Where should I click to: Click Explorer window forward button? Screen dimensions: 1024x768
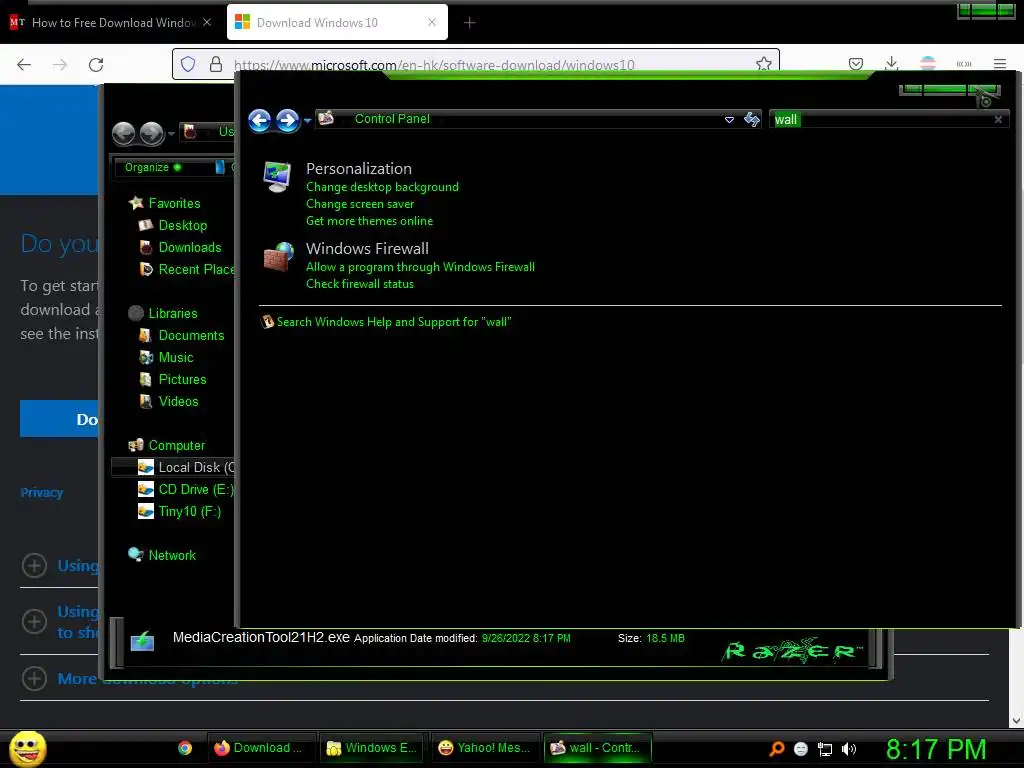(152, 133)
